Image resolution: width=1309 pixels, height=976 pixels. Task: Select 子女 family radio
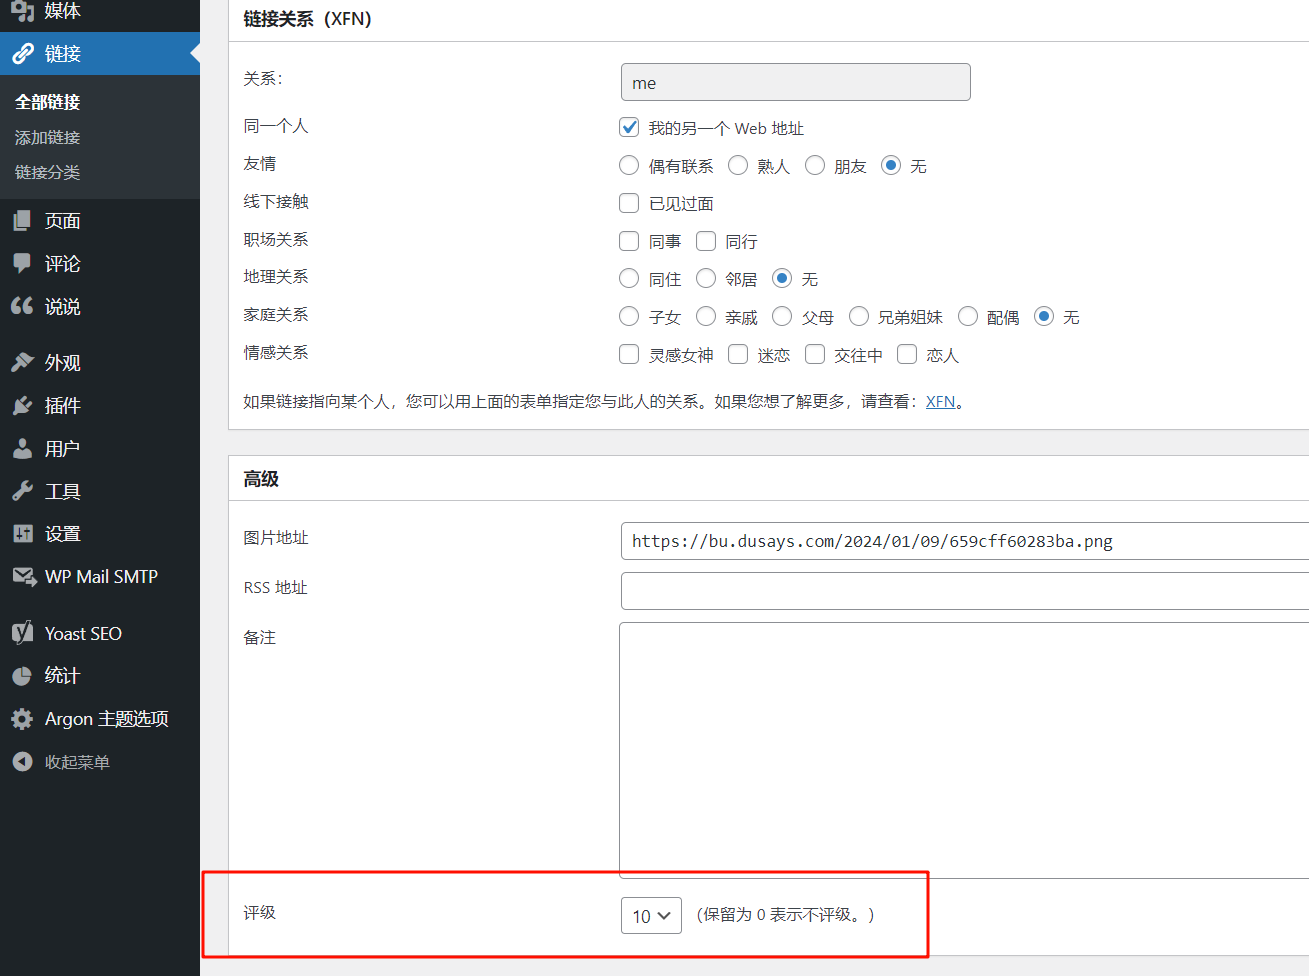click(629, 316)
